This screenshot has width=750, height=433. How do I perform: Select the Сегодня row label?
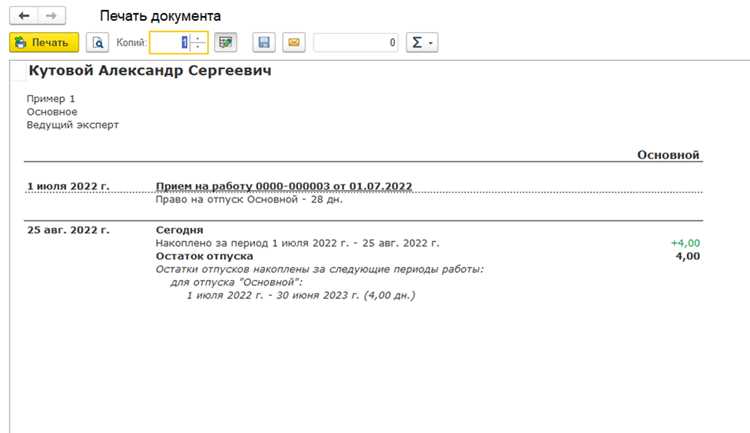179,230
